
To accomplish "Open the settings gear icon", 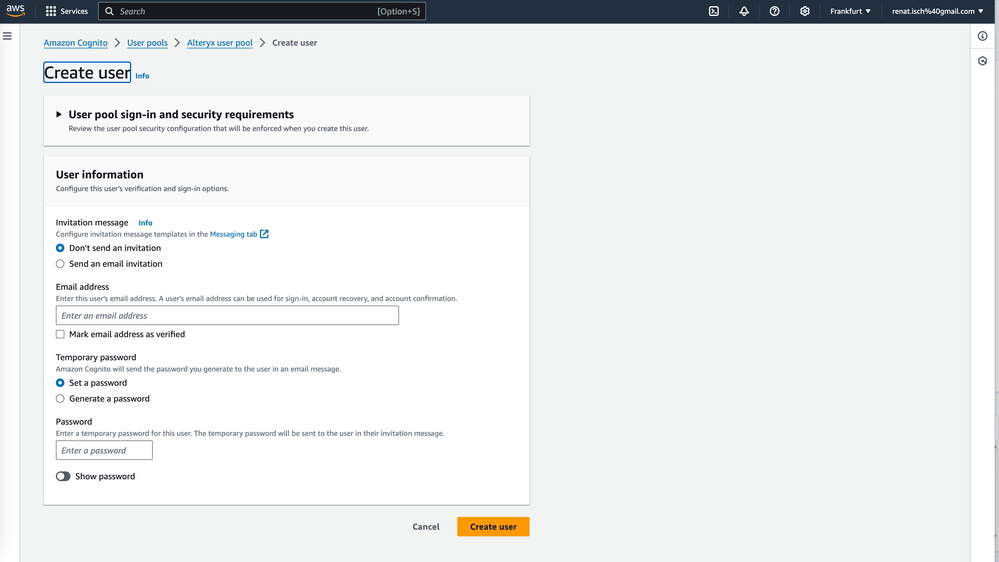I will (x=805, y=11).
